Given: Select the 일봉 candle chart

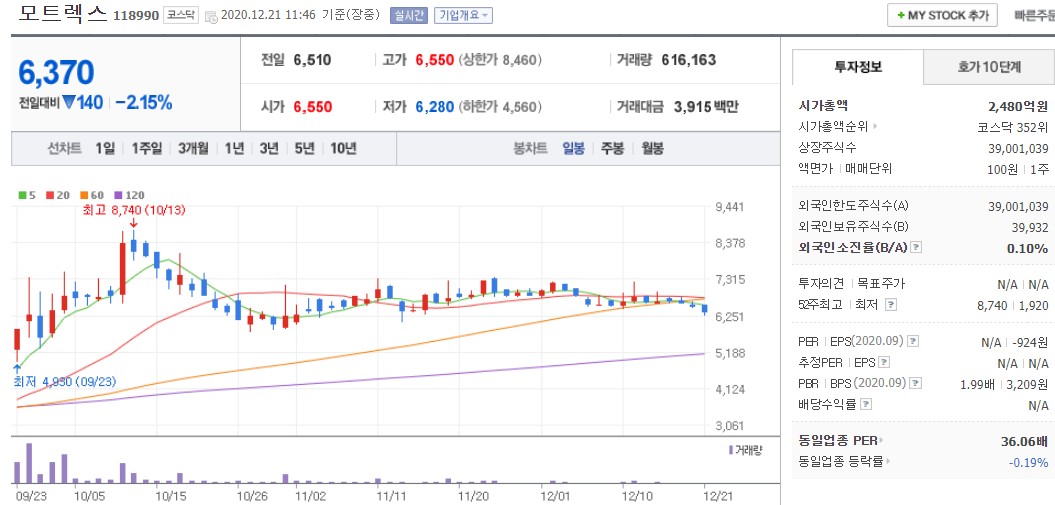Looking at the screenshot, I should [573, 149].
